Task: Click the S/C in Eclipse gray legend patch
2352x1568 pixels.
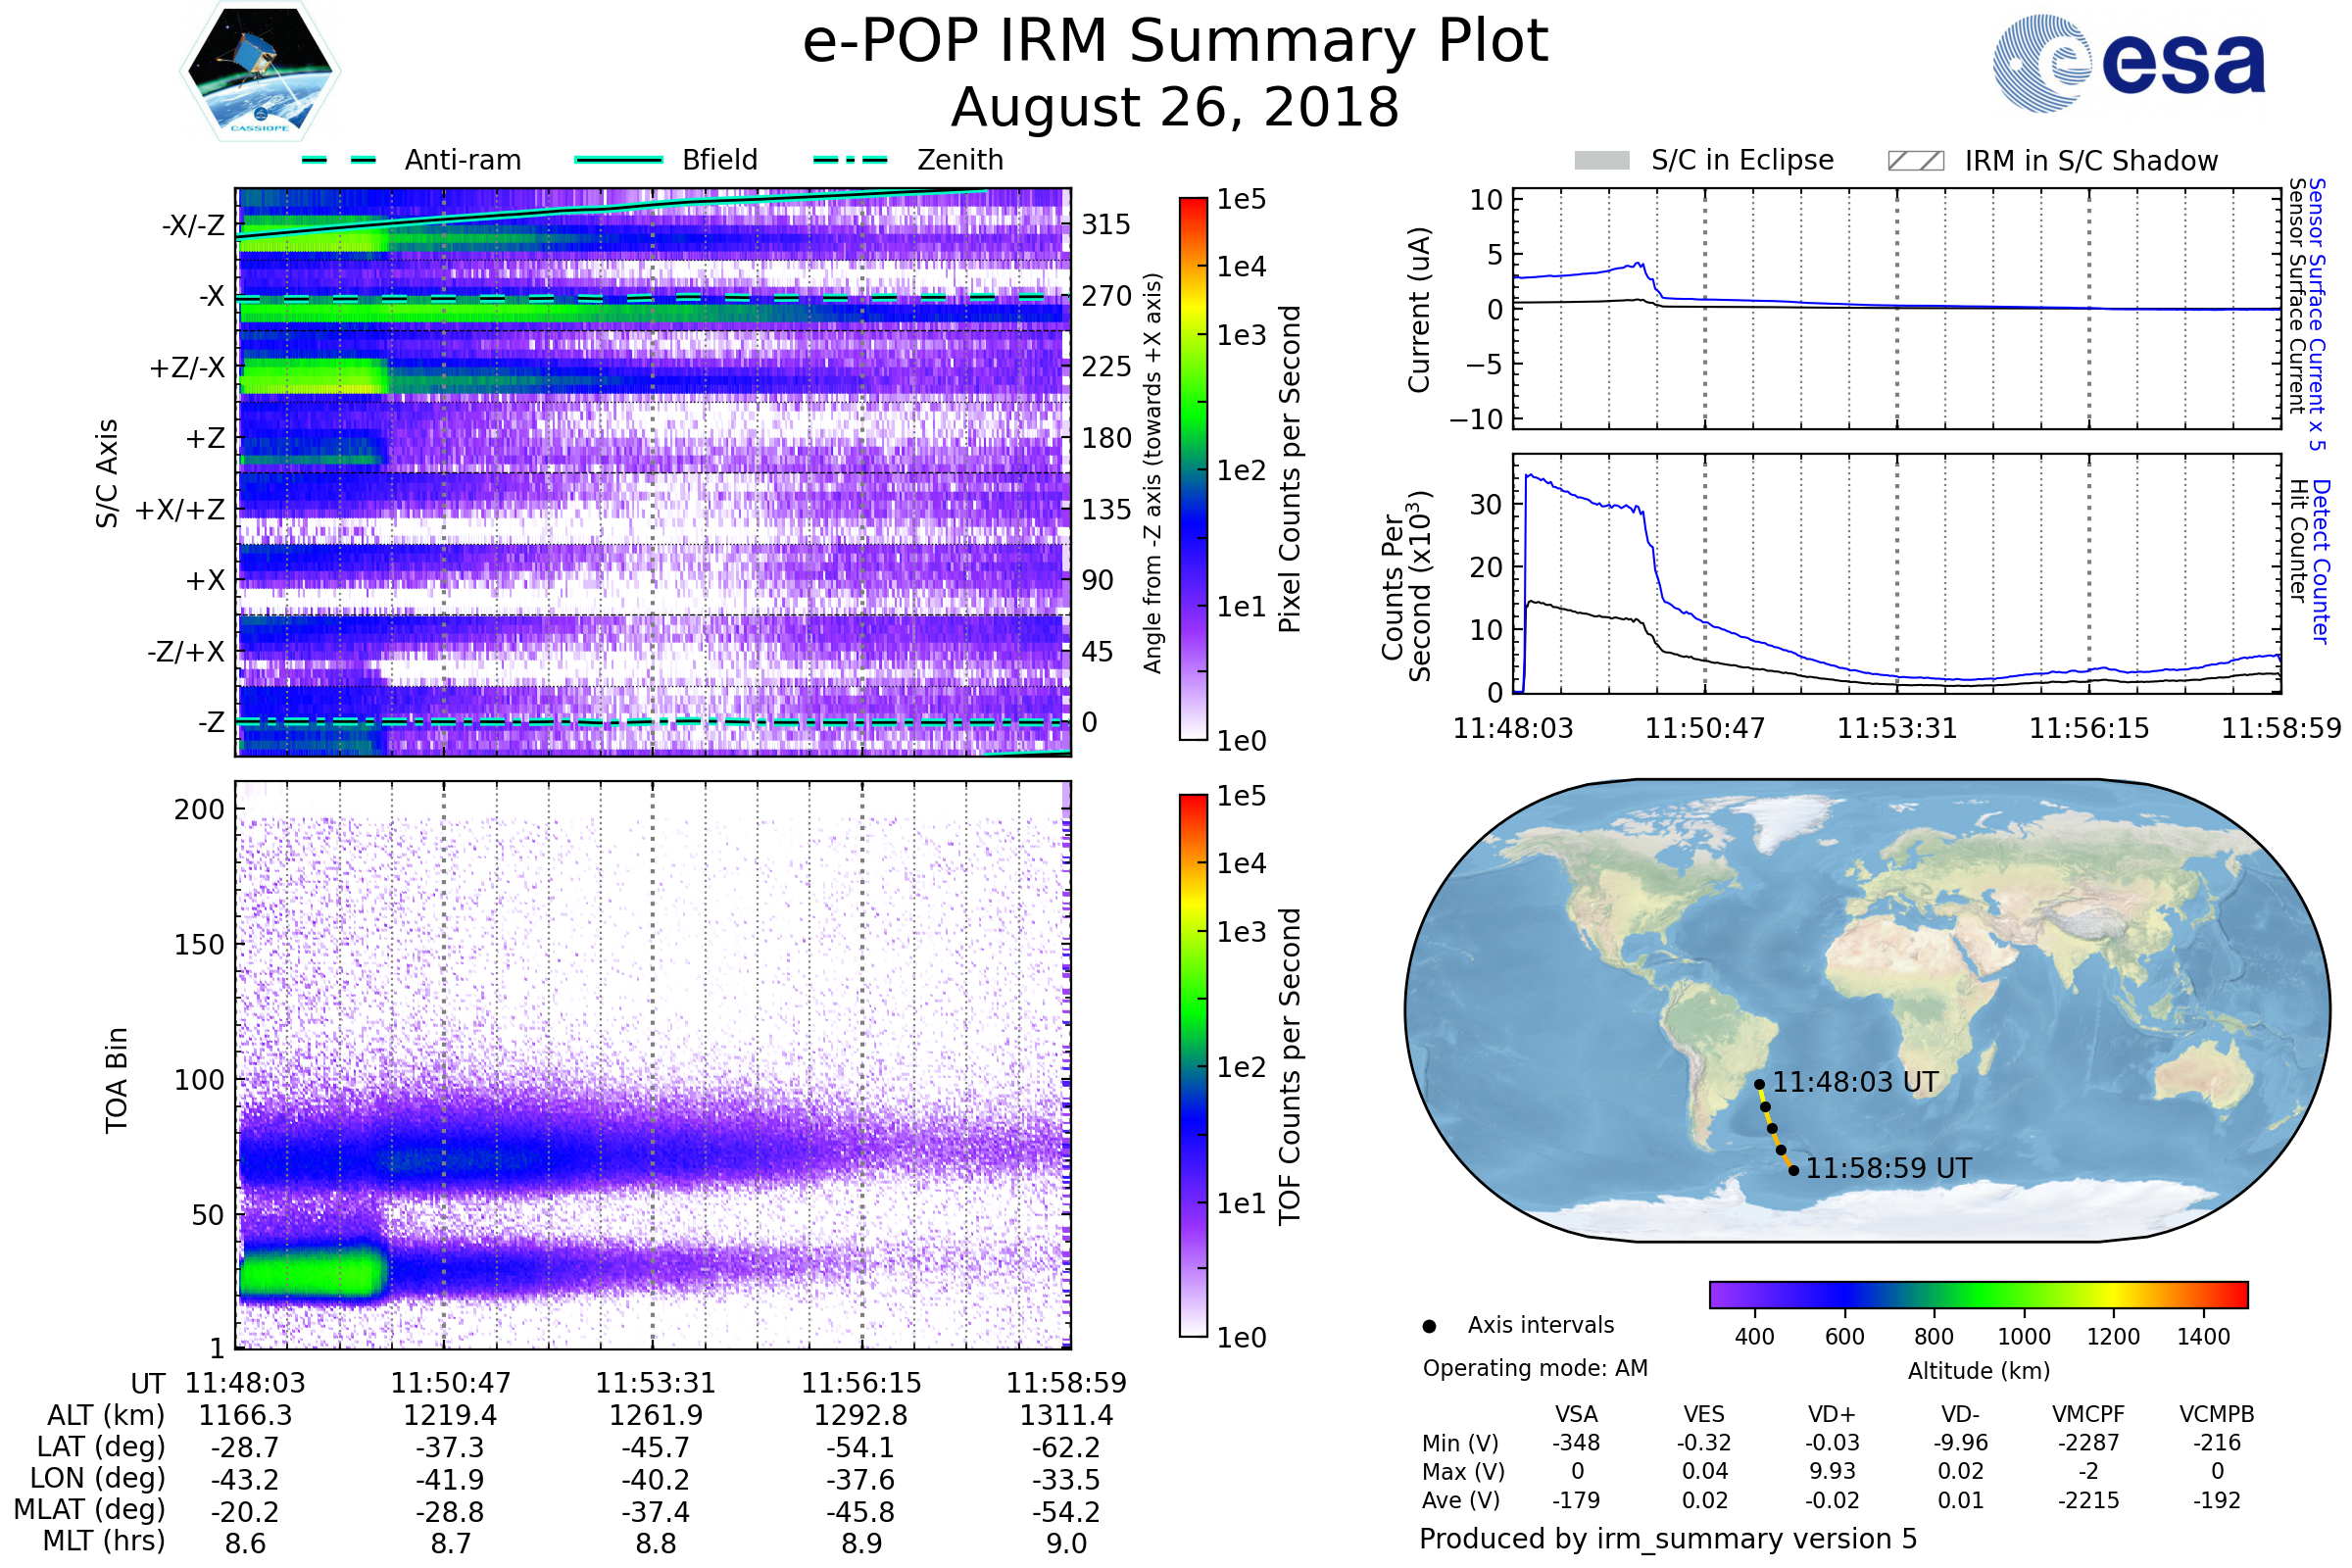Action: click(x=1601, y=161)
